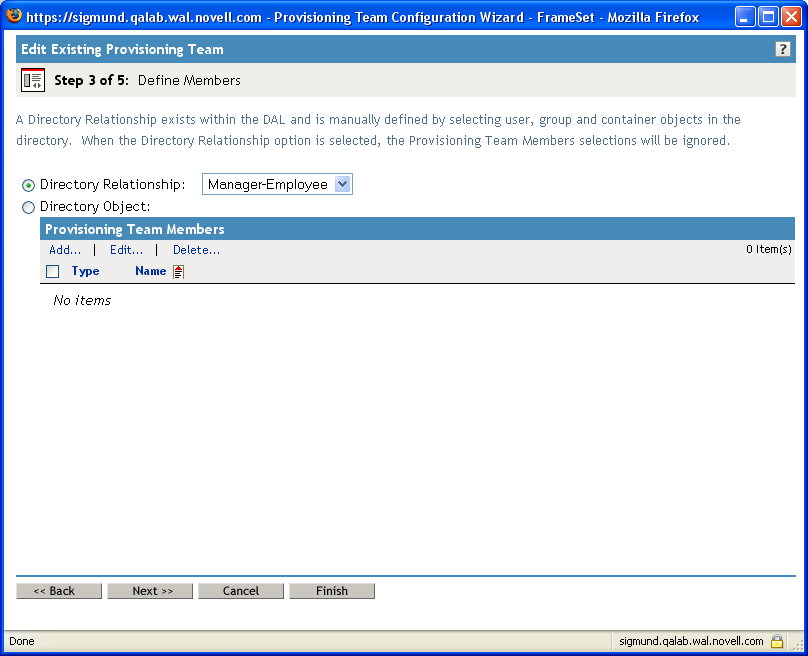Click the 'Provisioning Team Members' panel header
Viewport: 808px width, 656px height.
point(134,229)
